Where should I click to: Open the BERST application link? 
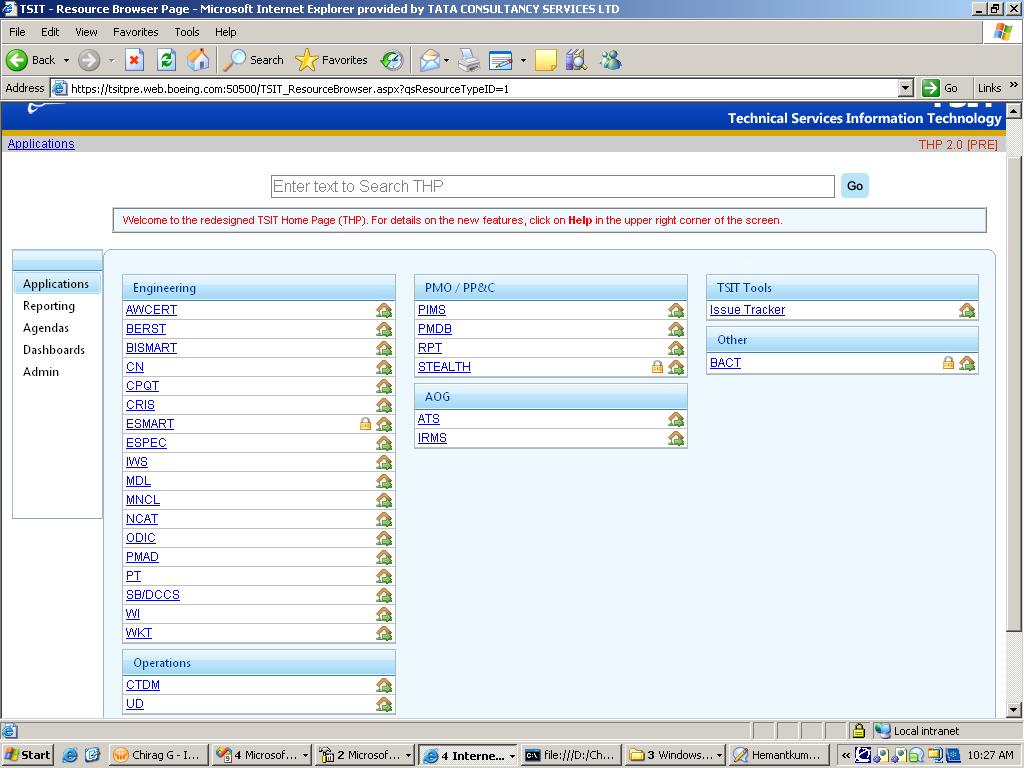click(x=146, y=329)
